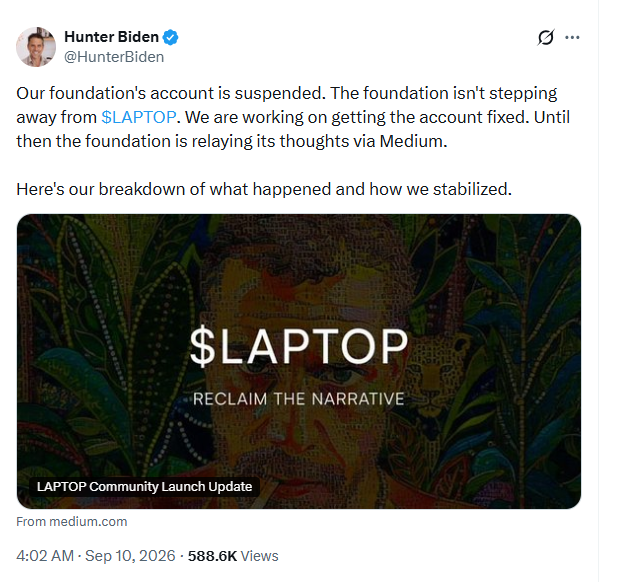Click the "Here's our breakdown" sentence
This screenshot has height=582, width=621.
click(264, 189)
